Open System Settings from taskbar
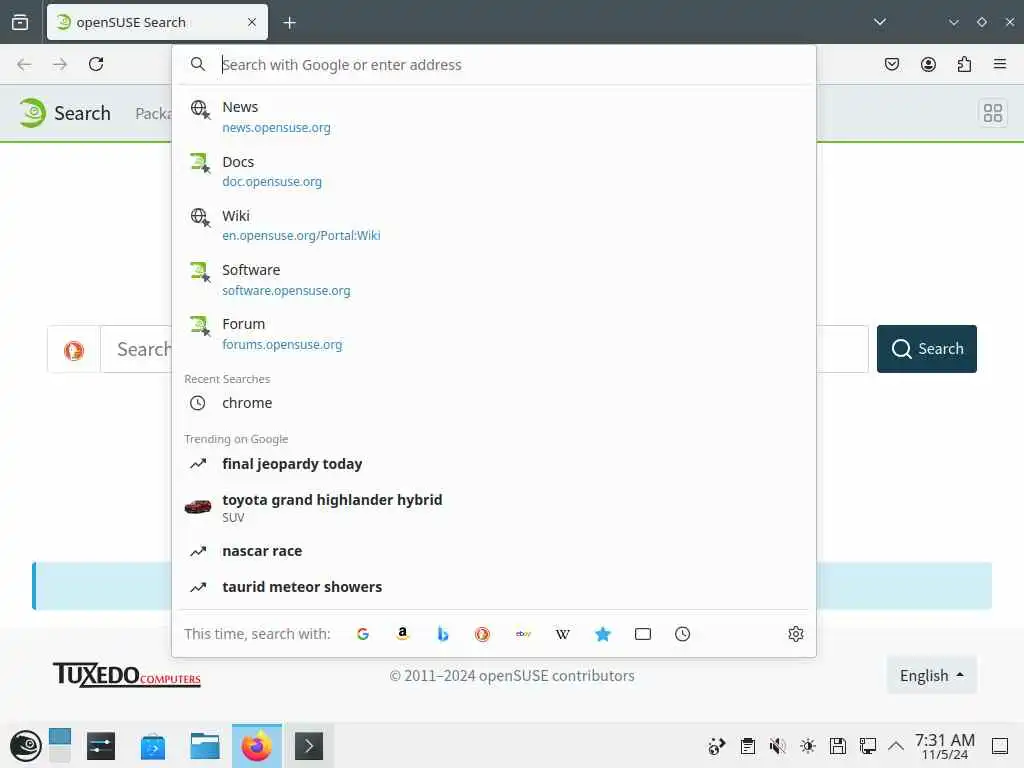 pos(101,746)
